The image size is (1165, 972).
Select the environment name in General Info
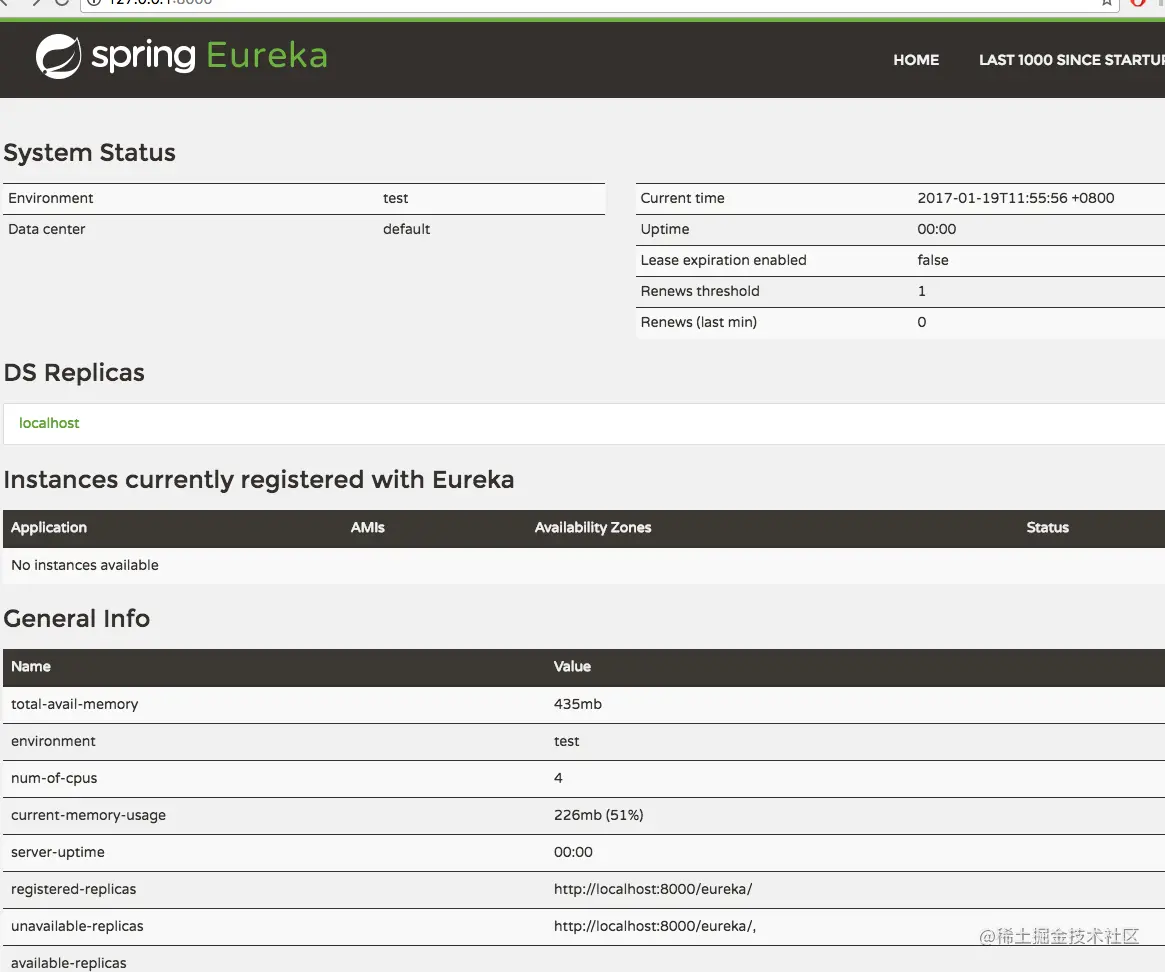click(x=53, y=742)
